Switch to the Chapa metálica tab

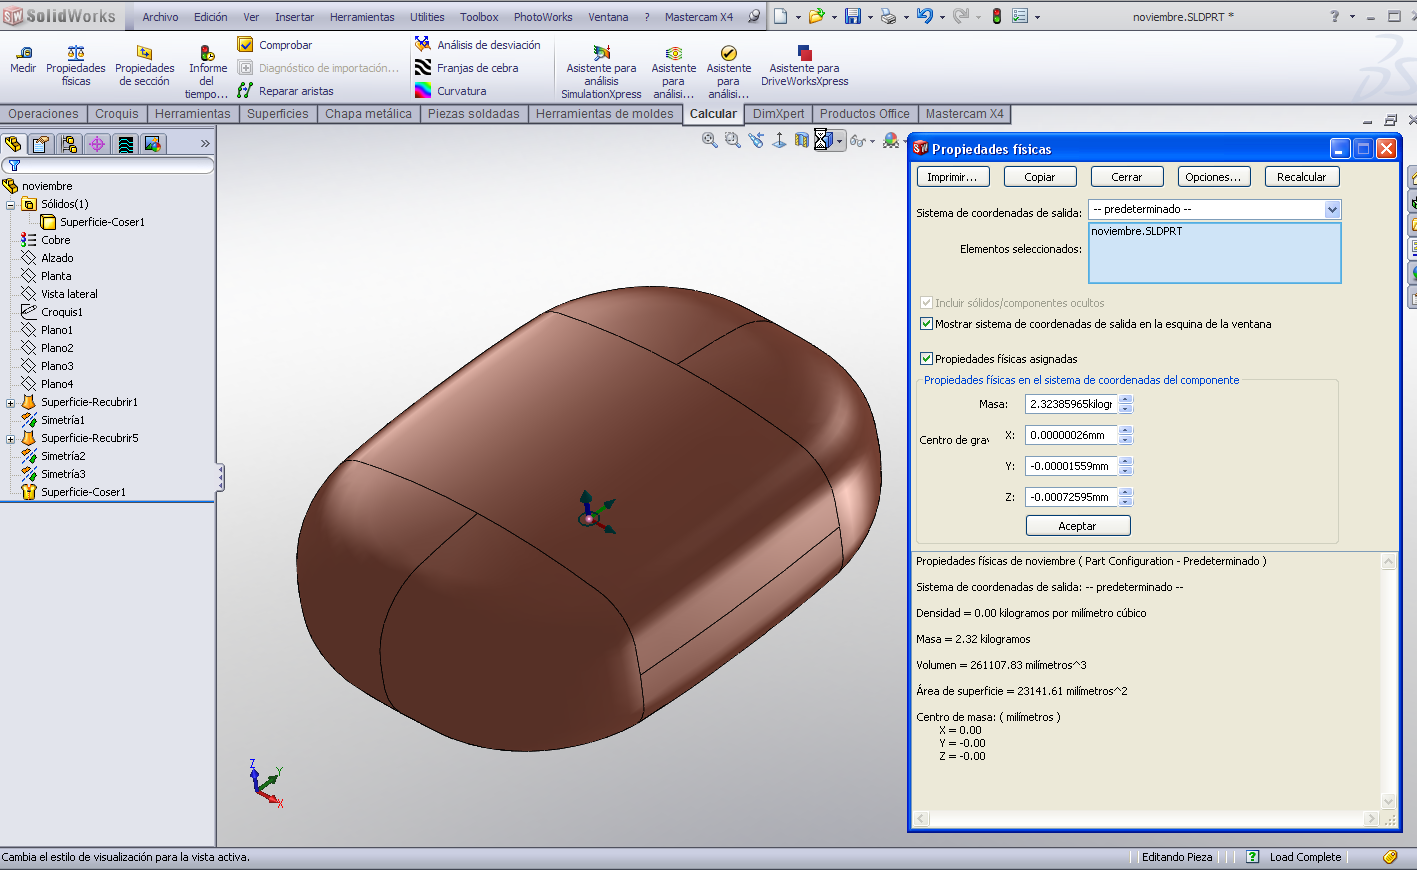pos(368,114)
